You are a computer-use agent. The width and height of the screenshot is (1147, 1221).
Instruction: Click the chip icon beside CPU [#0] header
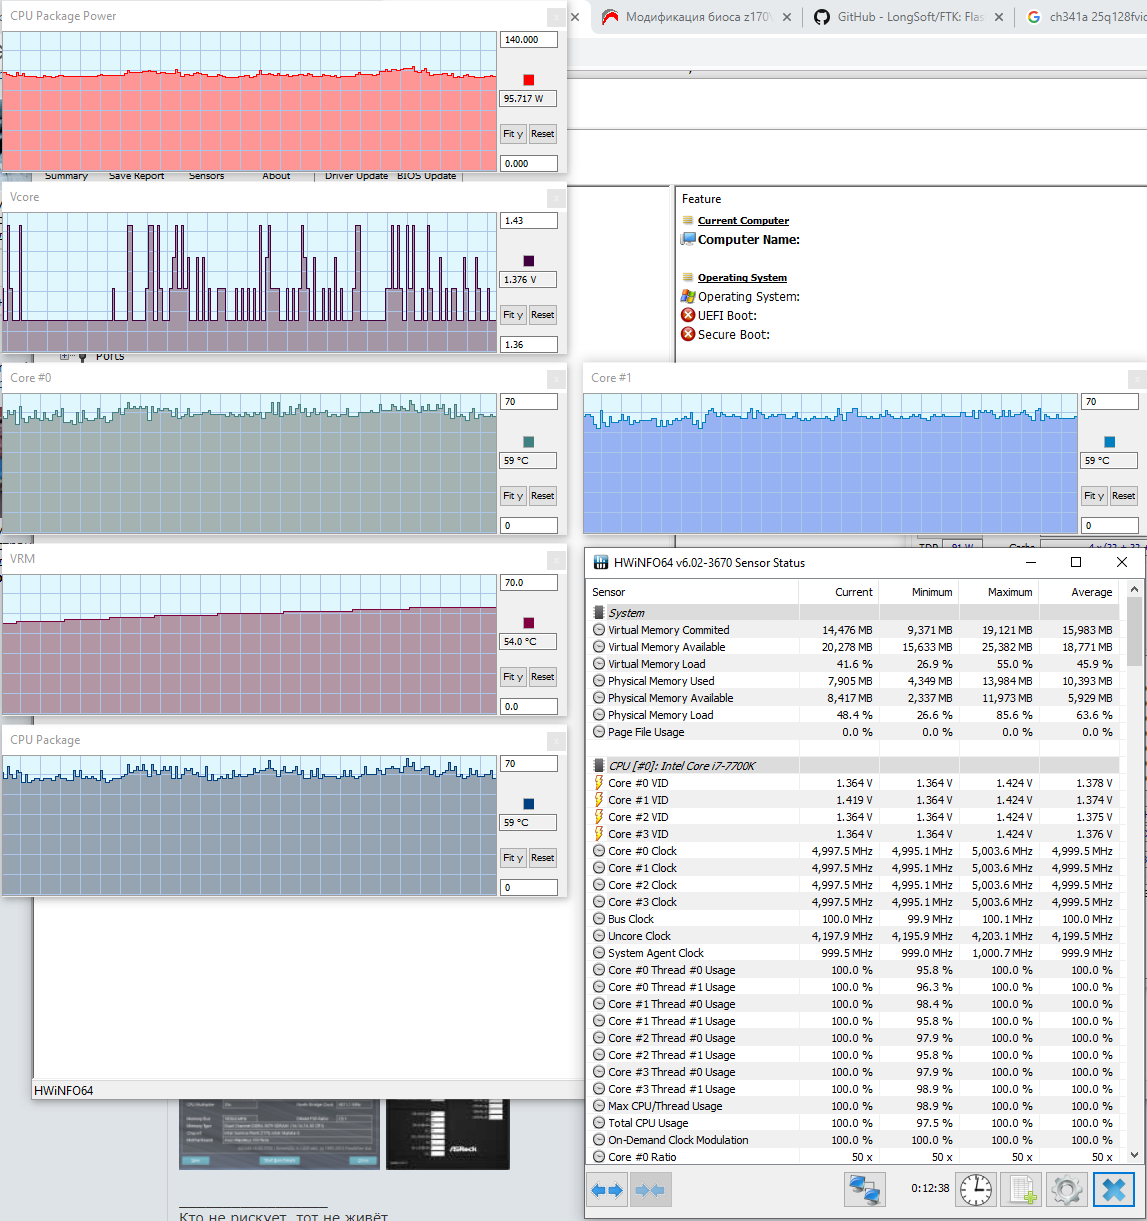point(599,766)
